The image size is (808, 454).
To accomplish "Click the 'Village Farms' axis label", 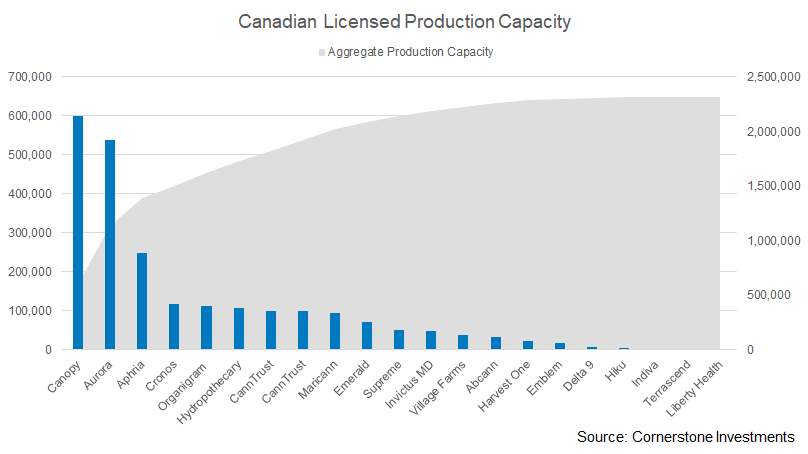I will tap(437, 388).
